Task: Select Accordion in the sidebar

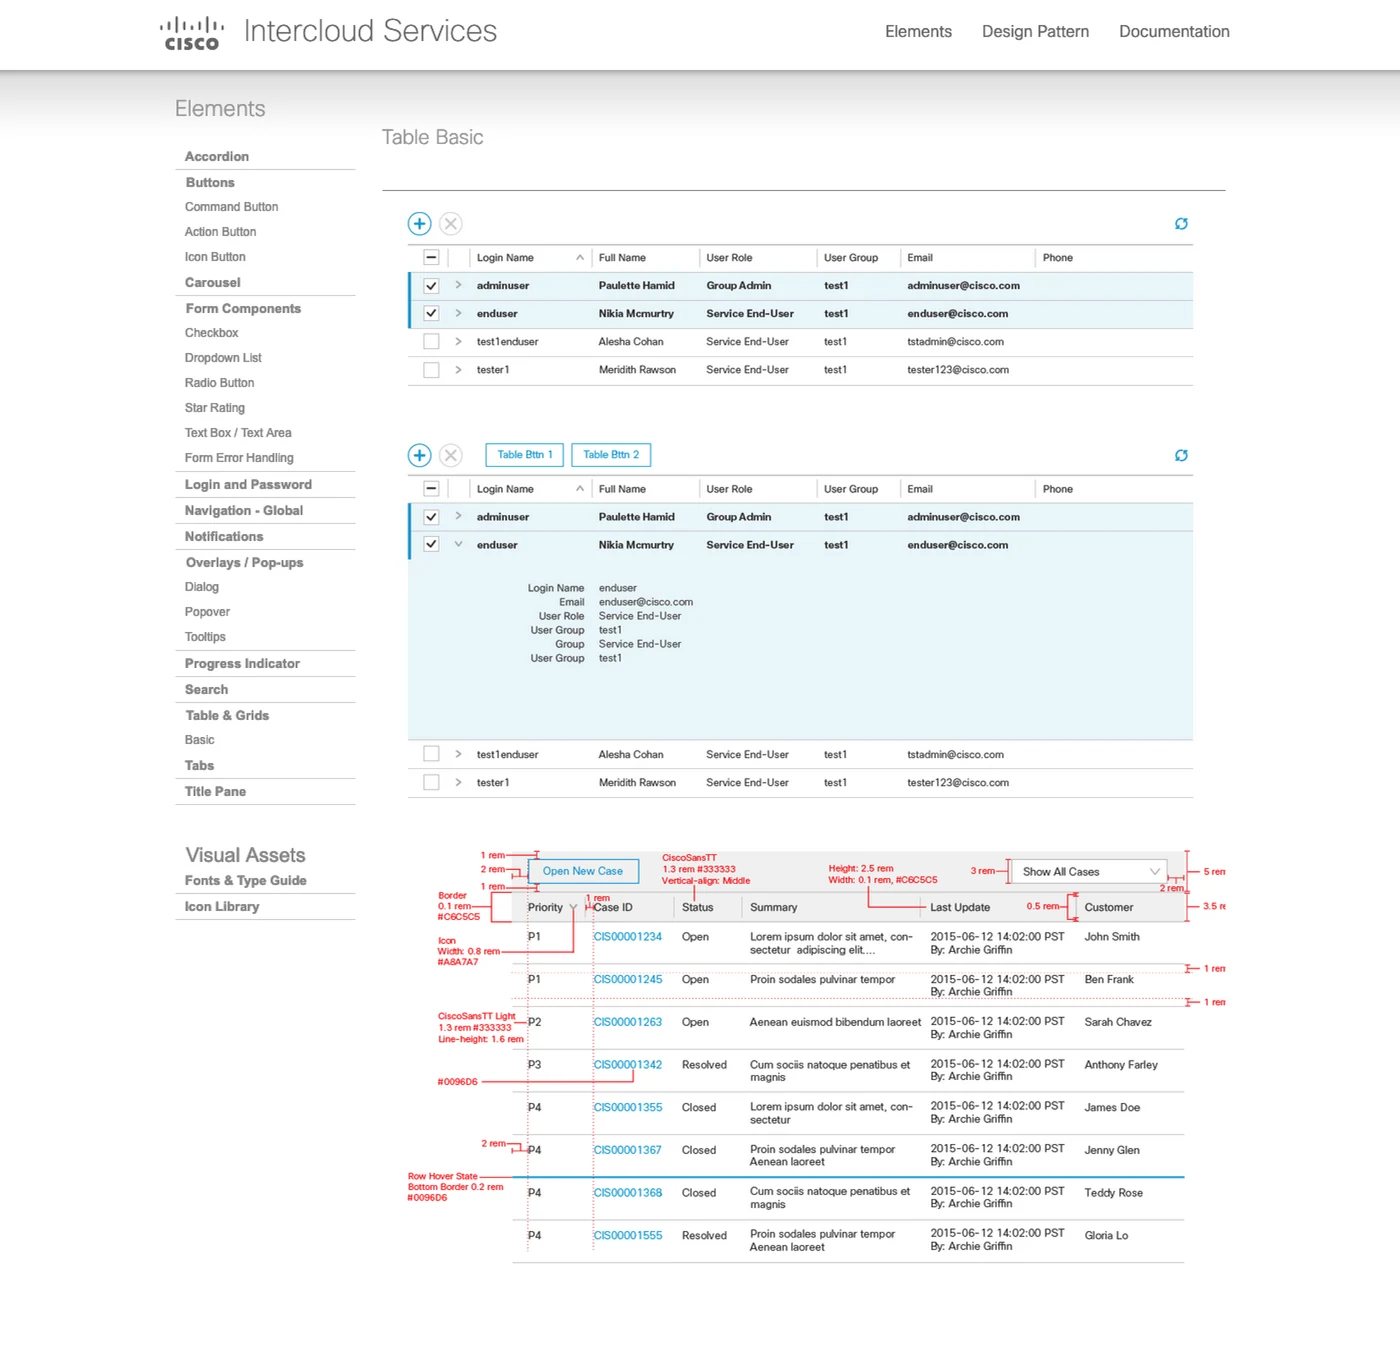Action: (217, 157)
